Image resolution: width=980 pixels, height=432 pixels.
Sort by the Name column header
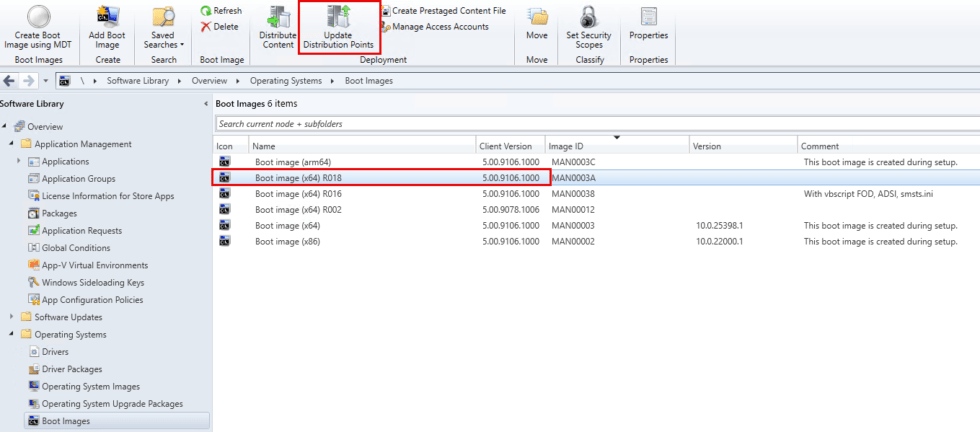362,146
